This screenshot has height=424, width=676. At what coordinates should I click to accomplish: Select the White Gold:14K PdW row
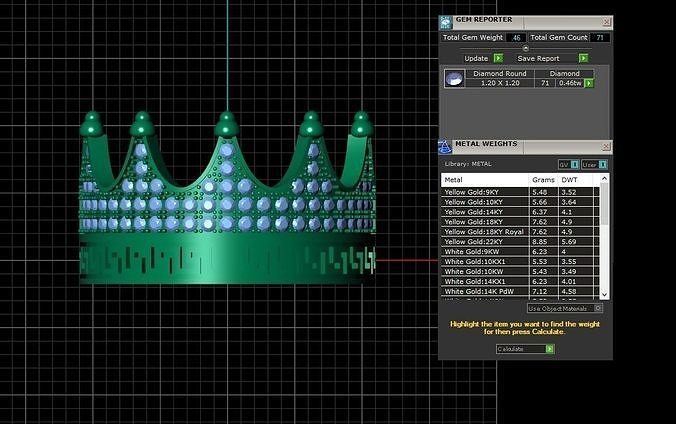(520, 291)
